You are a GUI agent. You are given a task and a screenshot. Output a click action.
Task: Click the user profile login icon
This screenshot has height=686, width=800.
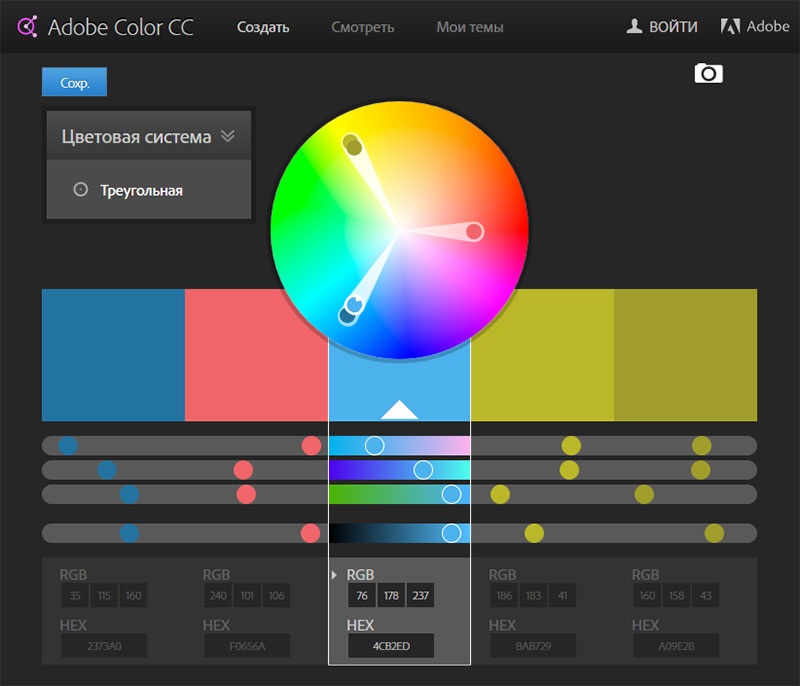pos(634,26)
